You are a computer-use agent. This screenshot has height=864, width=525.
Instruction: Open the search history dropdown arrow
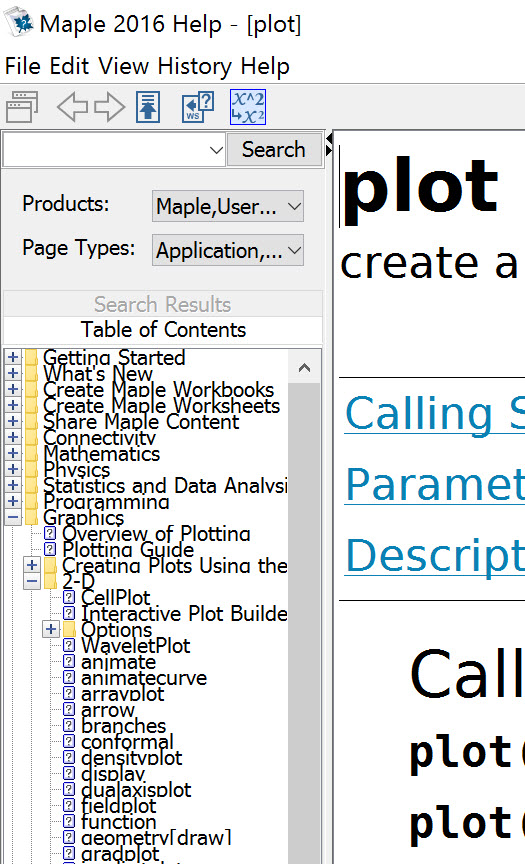pos(217,150)
